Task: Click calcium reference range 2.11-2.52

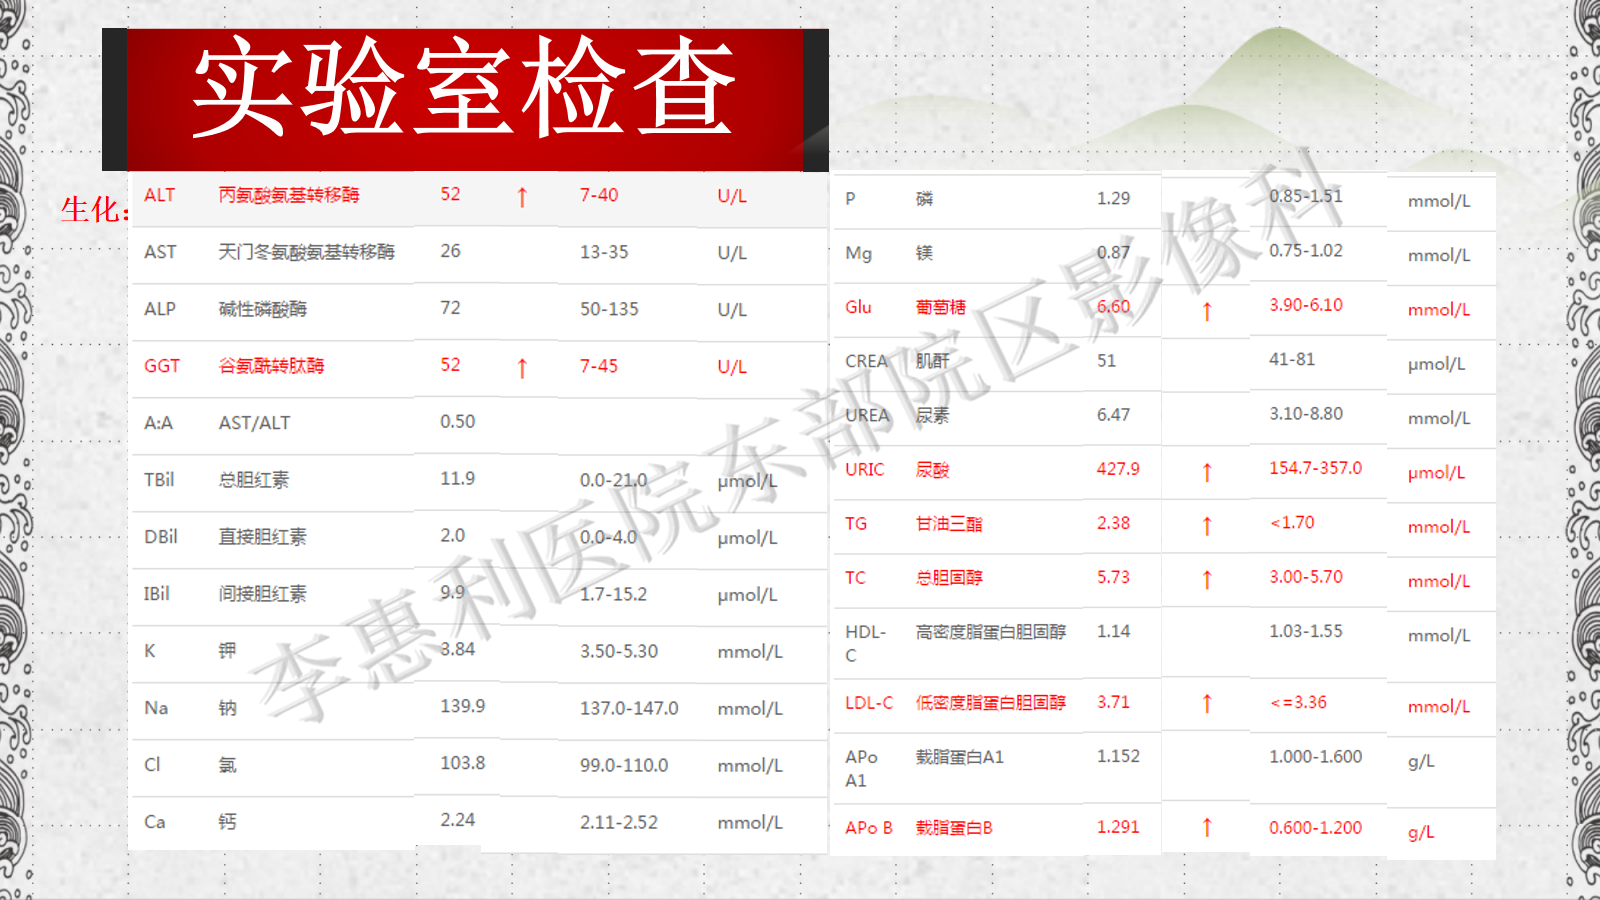Action: 619,822
